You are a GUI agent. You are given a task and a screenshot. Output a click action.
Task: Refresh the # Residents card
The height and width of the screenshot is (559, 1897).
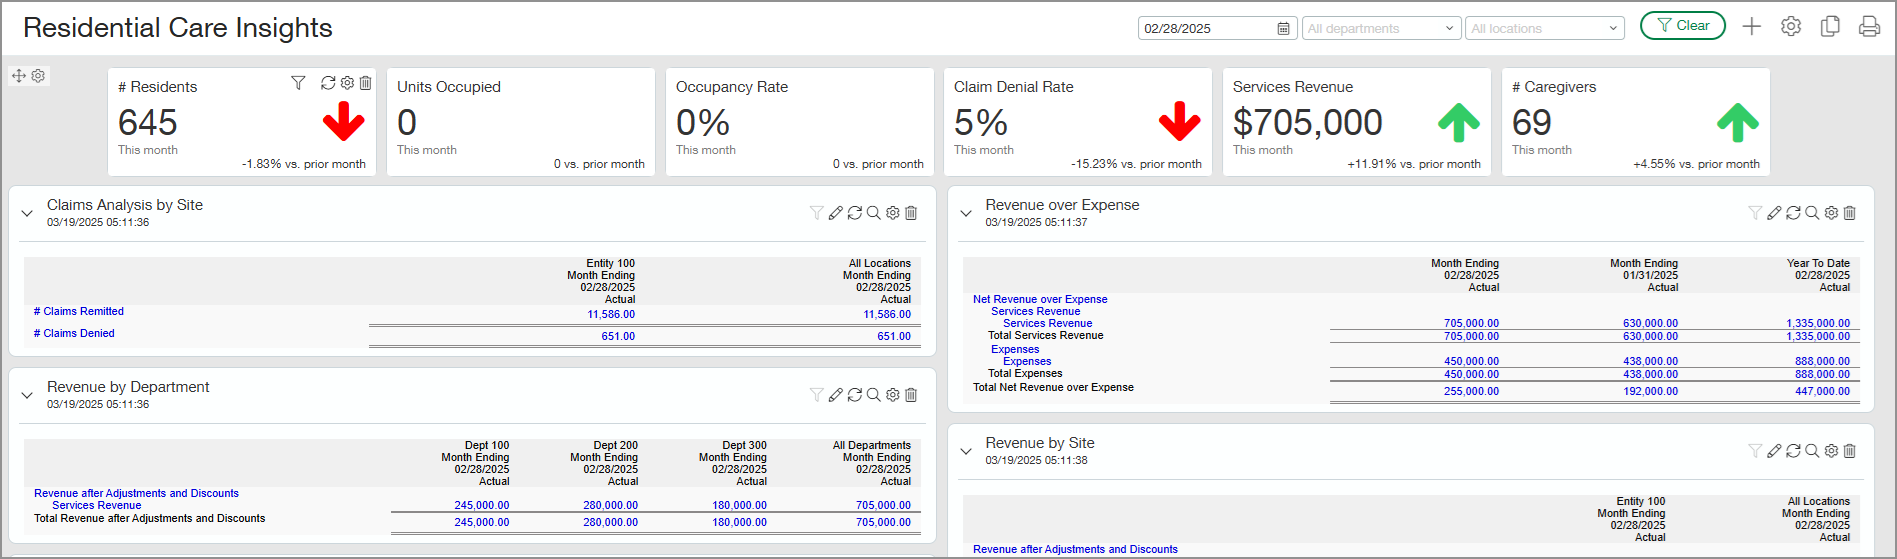tap(328, 83)
